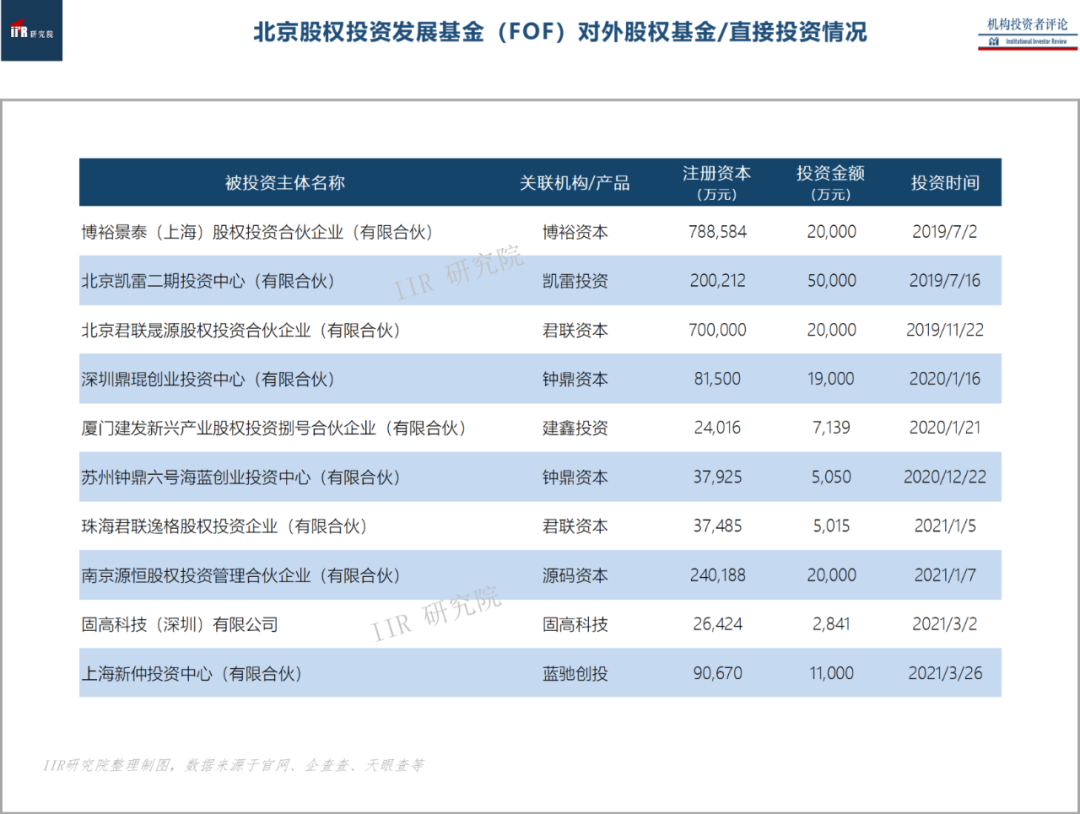Screen dimensions: 1080x814
Task: Click 固高科技 in the 关联机构/产品 column
Action: pyautogui.click(x=575, y=625)
